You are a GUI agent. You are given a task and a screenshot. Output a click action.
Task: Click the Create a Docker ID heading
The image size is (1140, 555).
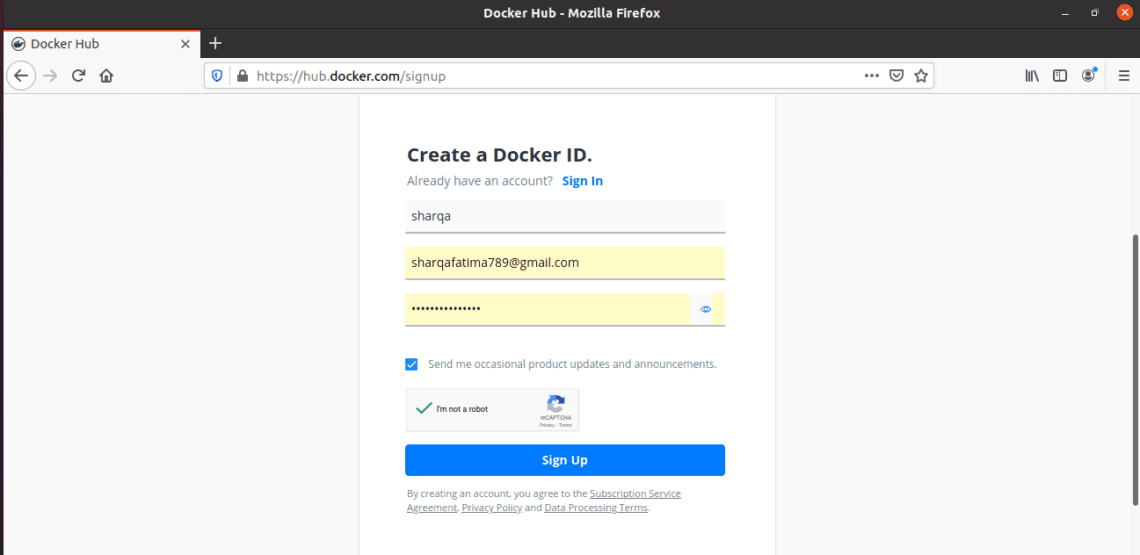(x=499, y=155)
